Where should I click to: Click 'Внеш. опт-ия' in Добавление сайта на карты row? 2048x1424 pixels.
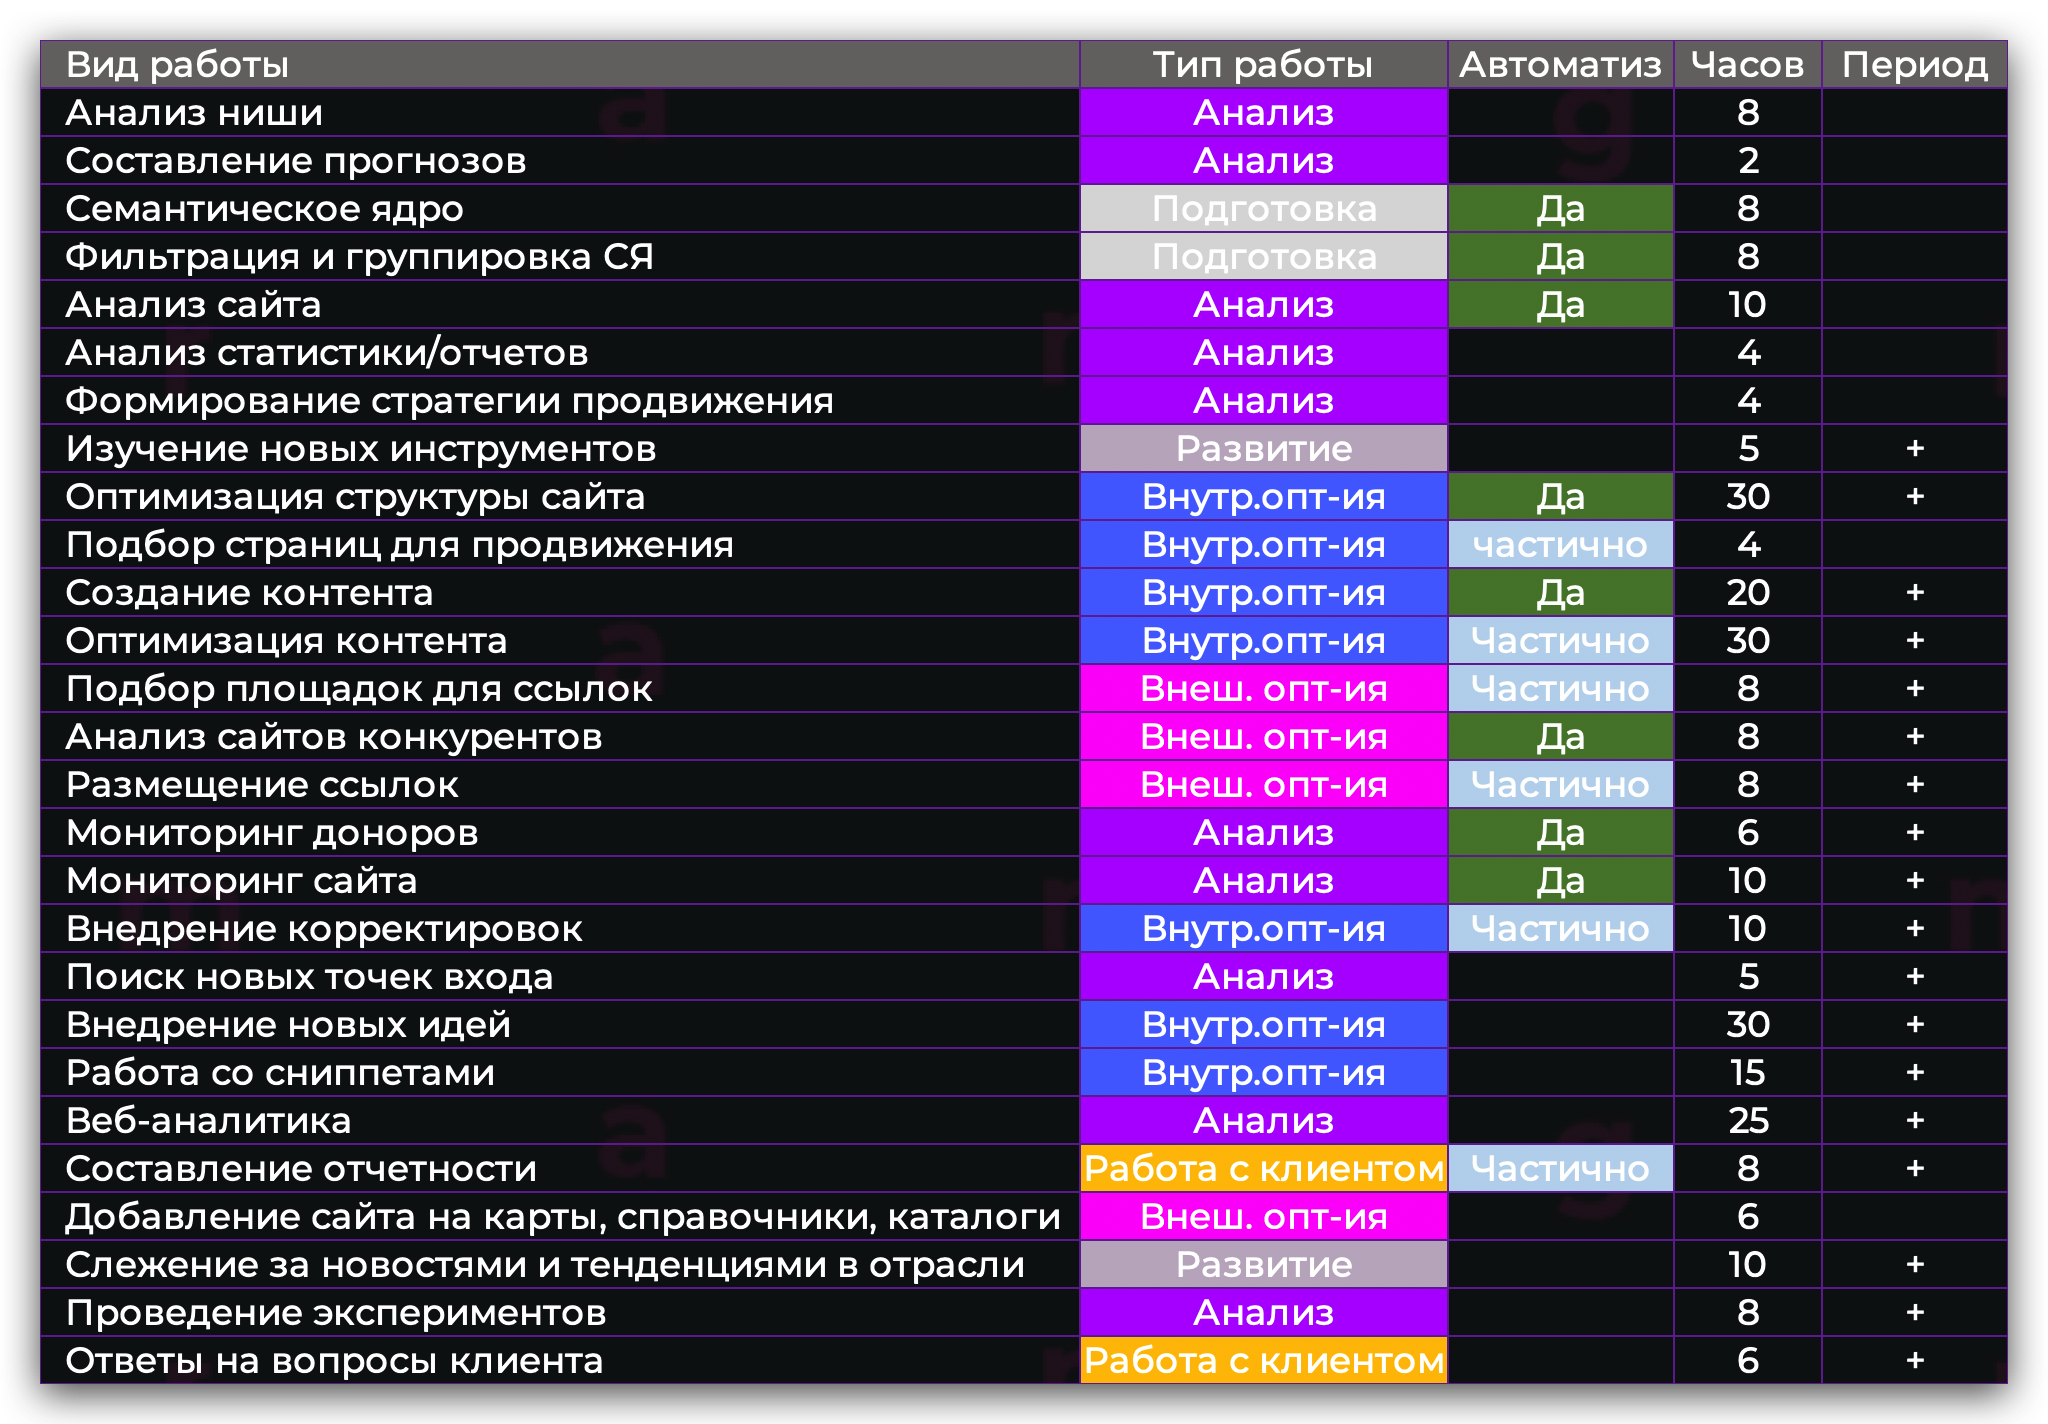pyautogui.click(x=1264, y=1217)
